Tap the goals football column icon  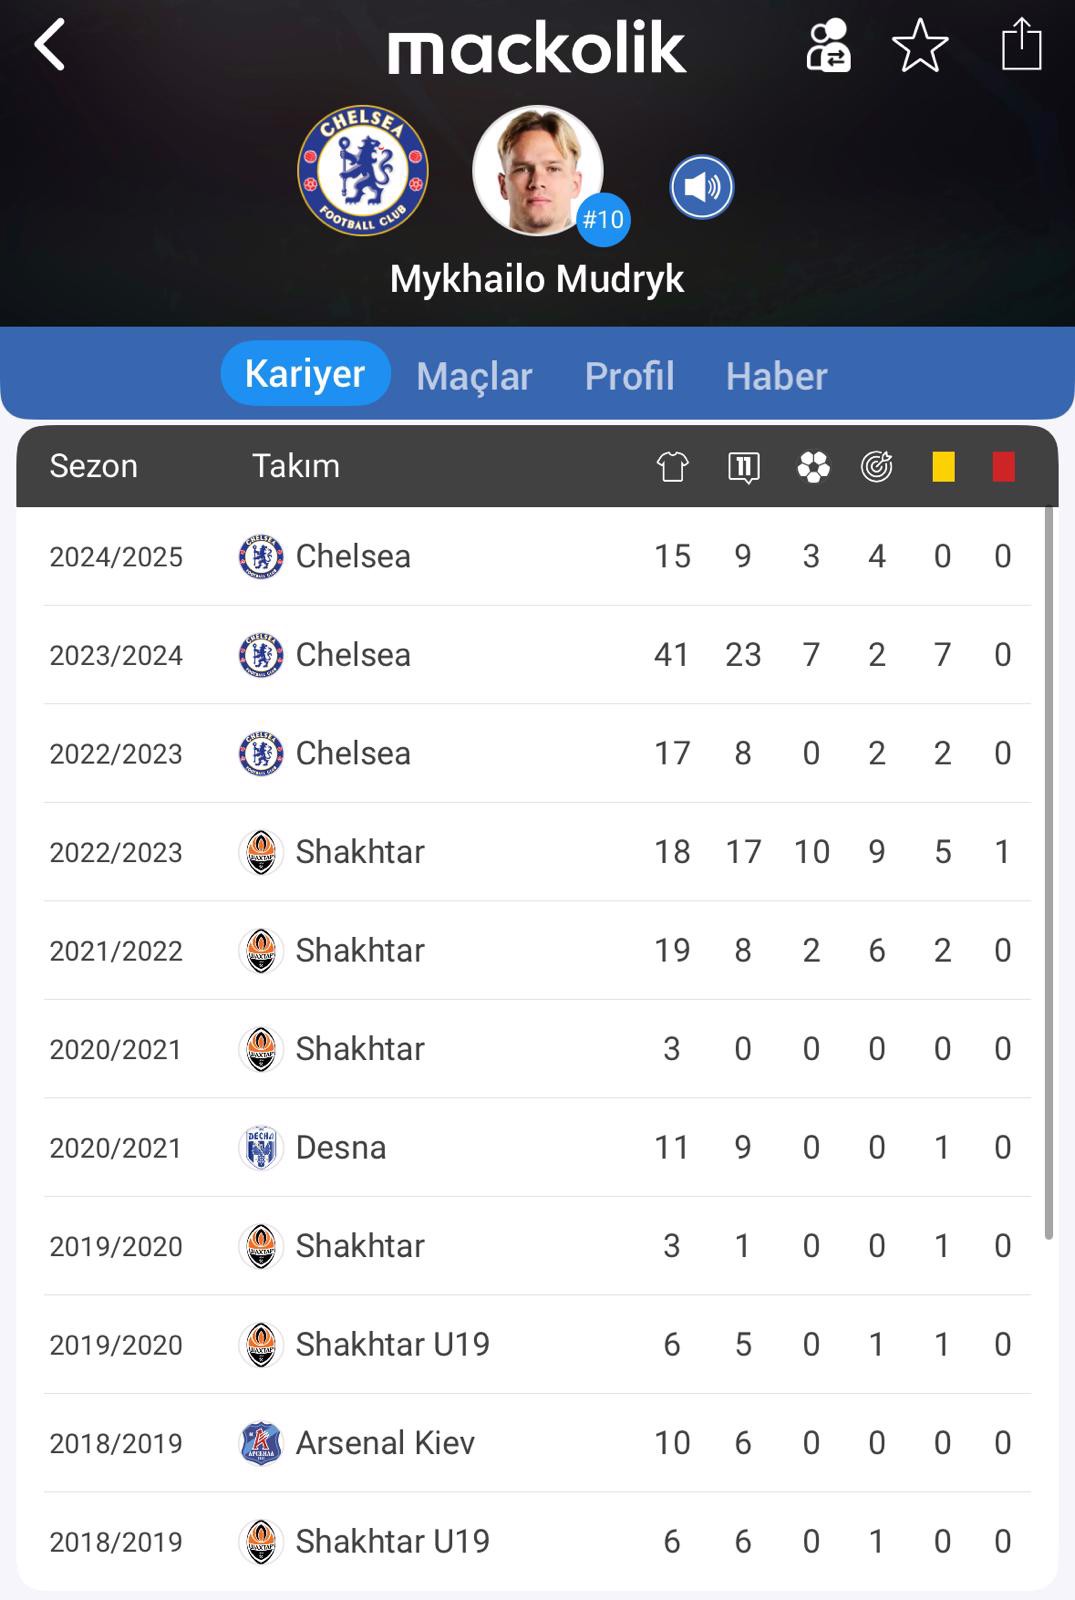pyautogui.click(x=813, y=466)
